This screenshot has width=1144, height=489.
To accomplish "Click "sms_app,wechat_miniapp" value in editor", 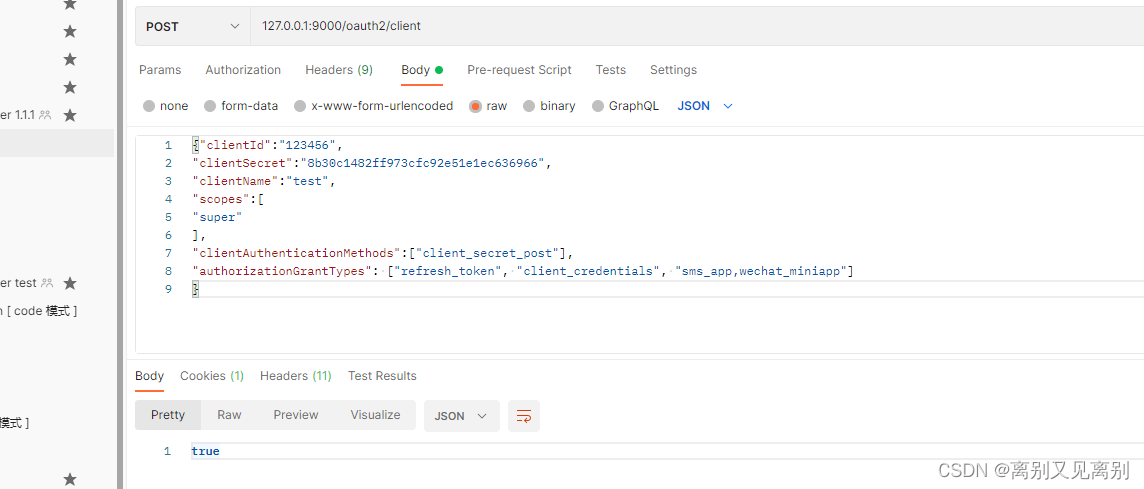I will 761,272.
